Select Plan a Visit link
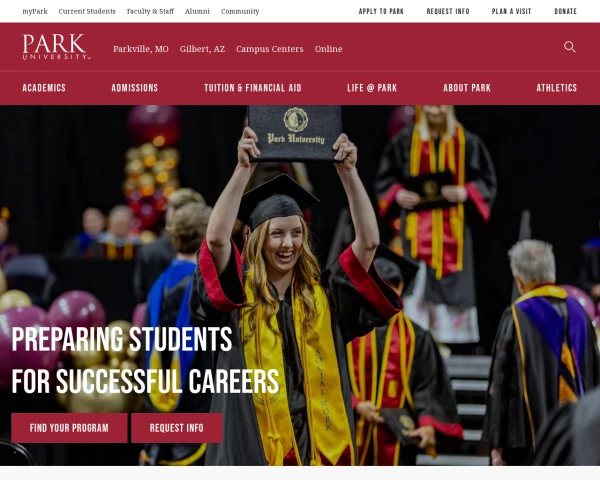Image resolution: width=600 pixels, height=480 pixels. [x=512, y=11]
